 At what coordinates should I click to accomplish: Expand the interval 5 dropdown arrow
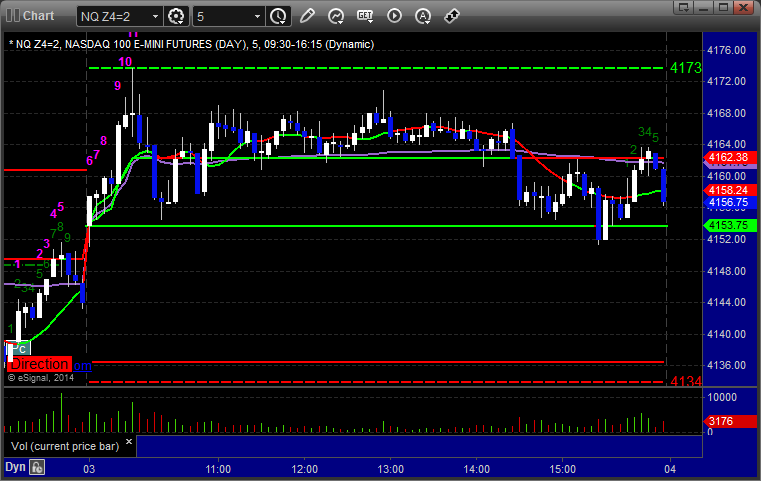257,17
